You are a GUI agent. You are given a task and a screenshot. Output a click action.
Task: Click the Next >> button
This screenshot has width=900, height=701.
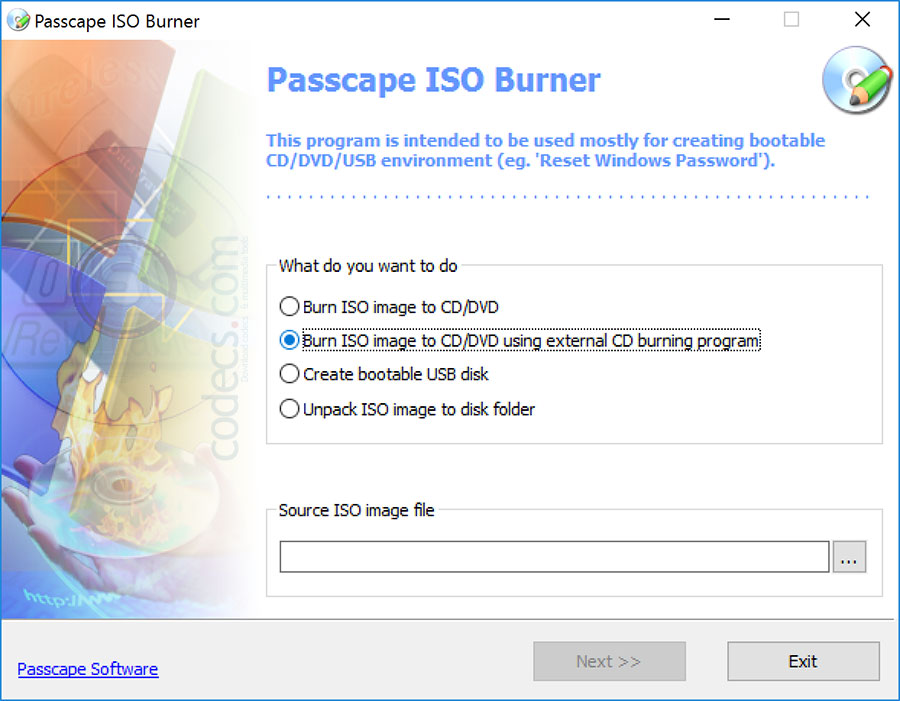pos(609,661)
